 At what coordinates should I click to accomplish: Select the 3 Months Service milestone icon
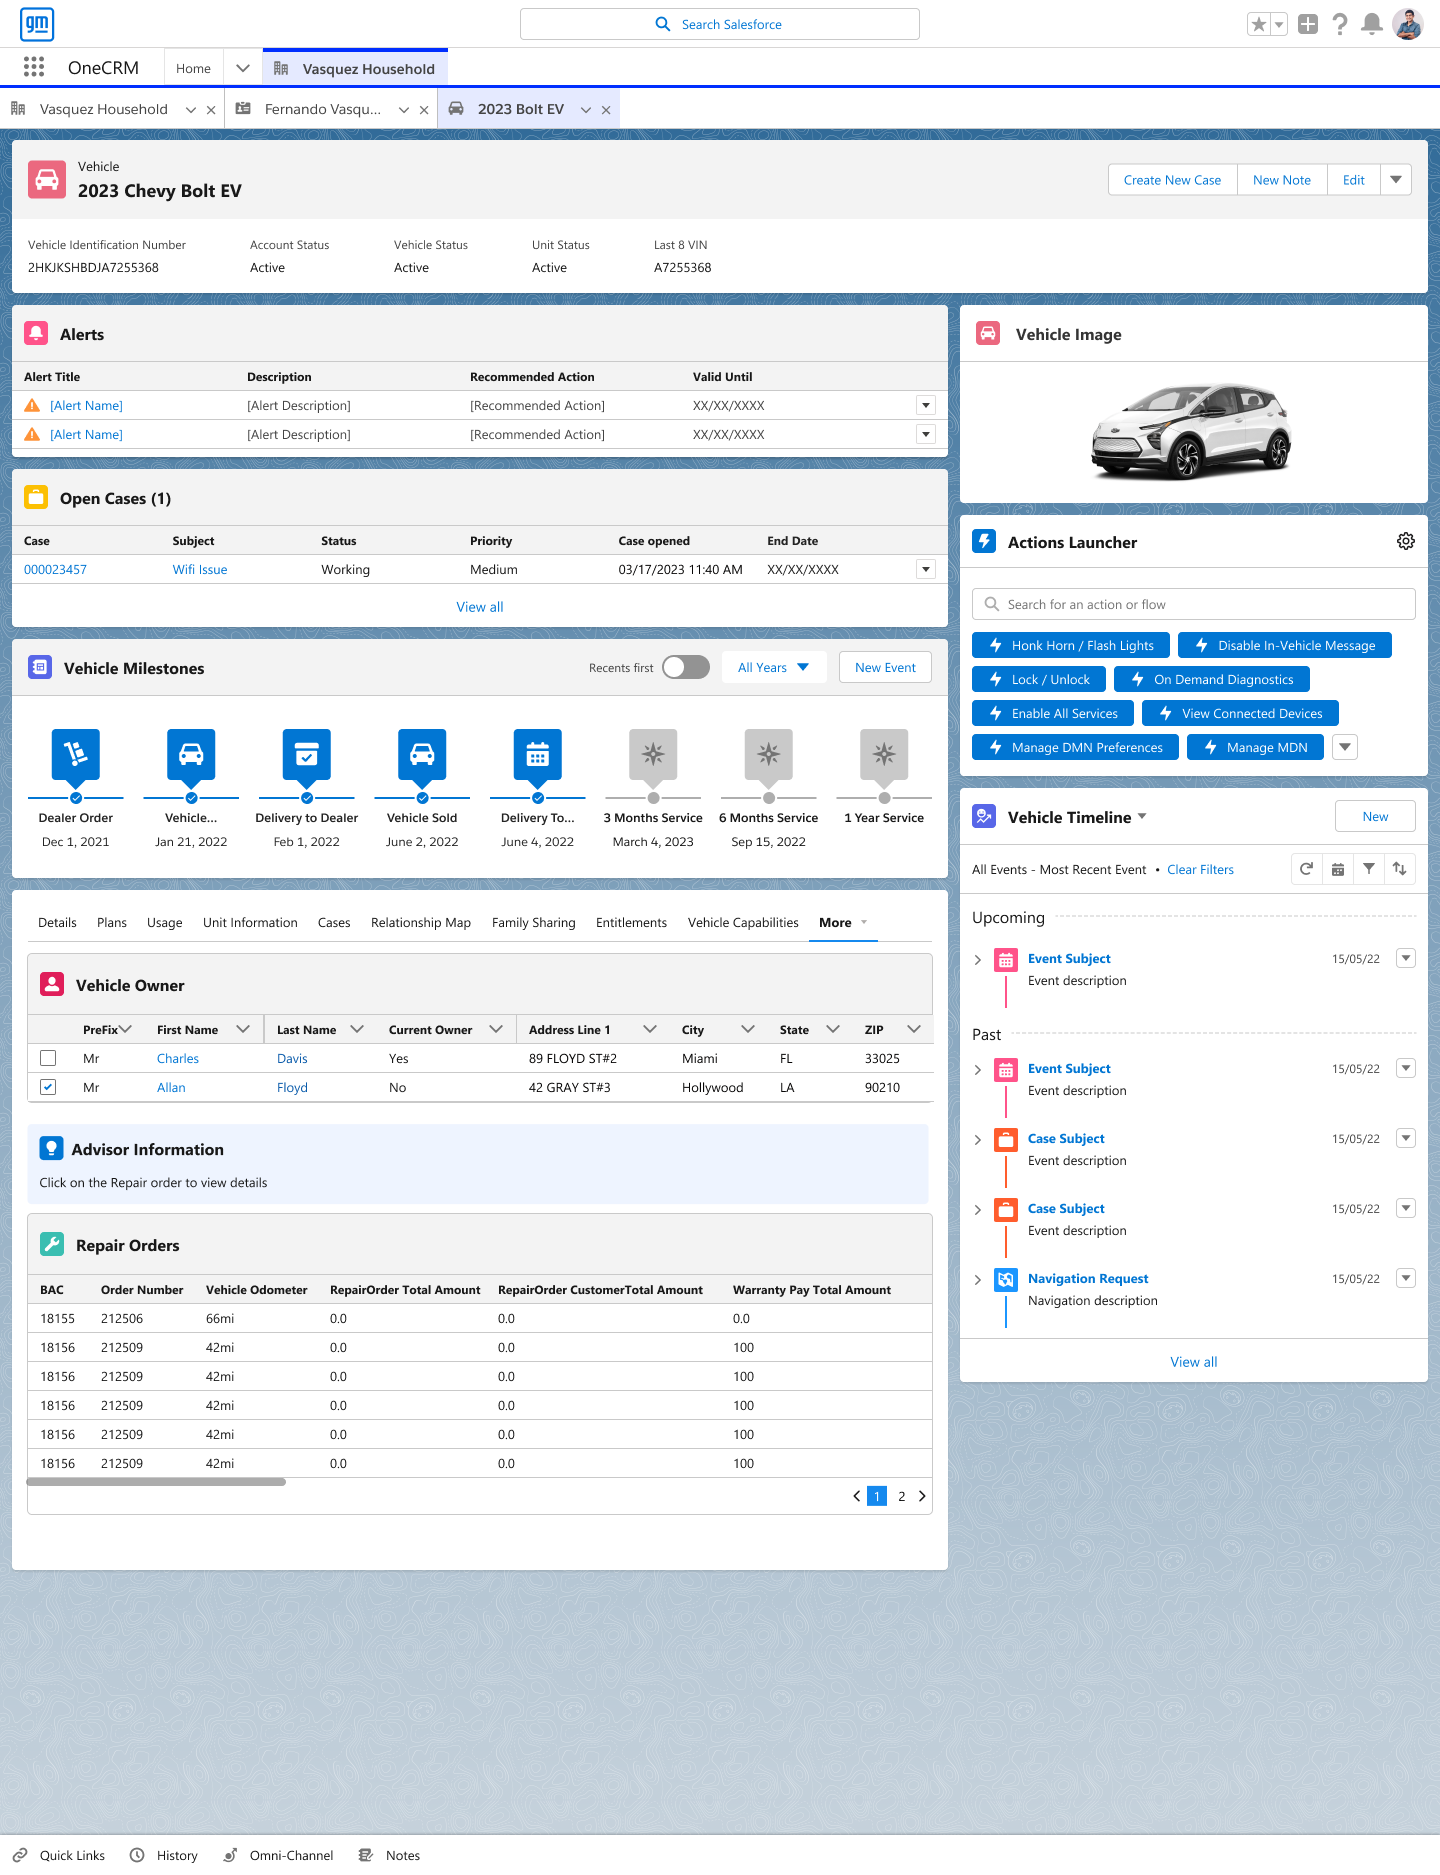(x=653, y=755)
